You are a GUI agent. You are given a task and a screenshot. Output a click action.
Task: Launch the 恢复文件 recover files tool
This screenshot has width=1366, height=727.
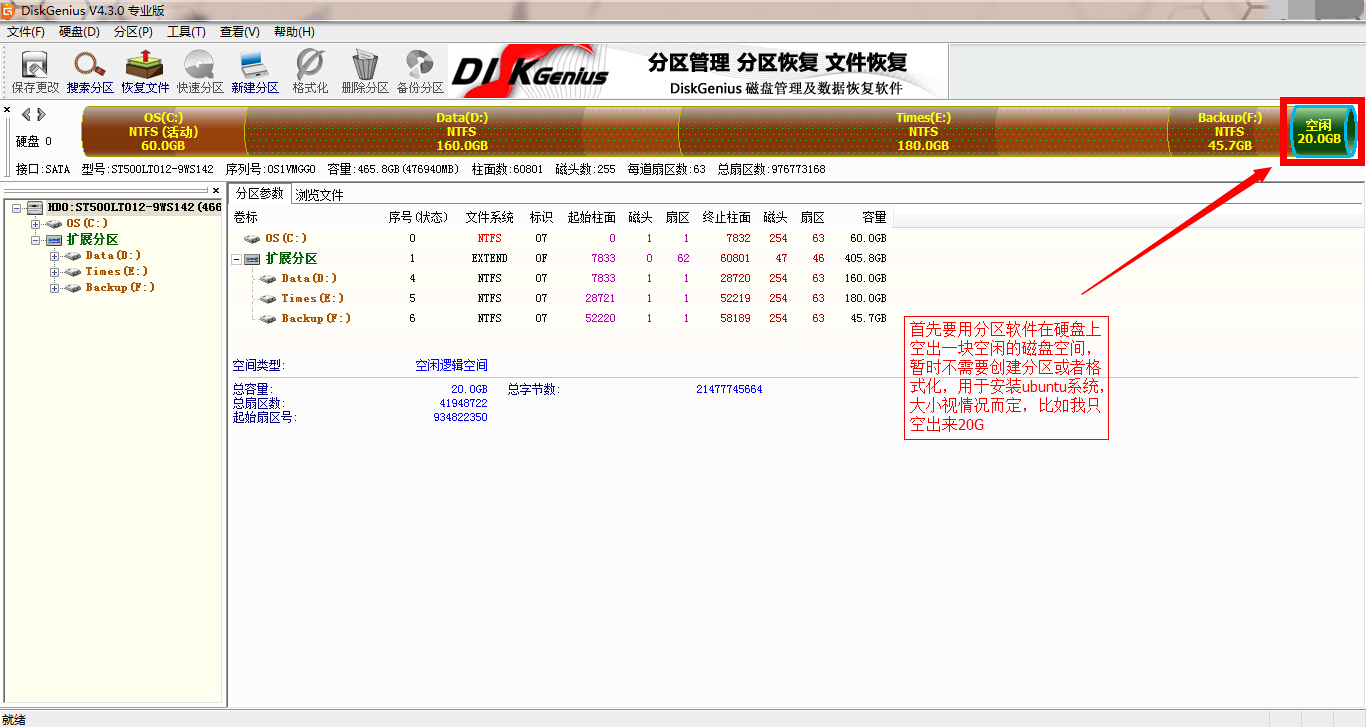pyautogui.click(x=145, y=72)
